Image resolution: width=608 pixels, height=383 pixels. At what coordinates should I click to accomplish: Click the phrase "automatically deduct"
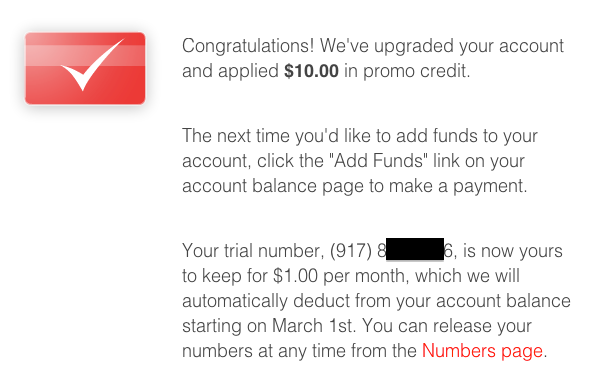coord(266,301)
